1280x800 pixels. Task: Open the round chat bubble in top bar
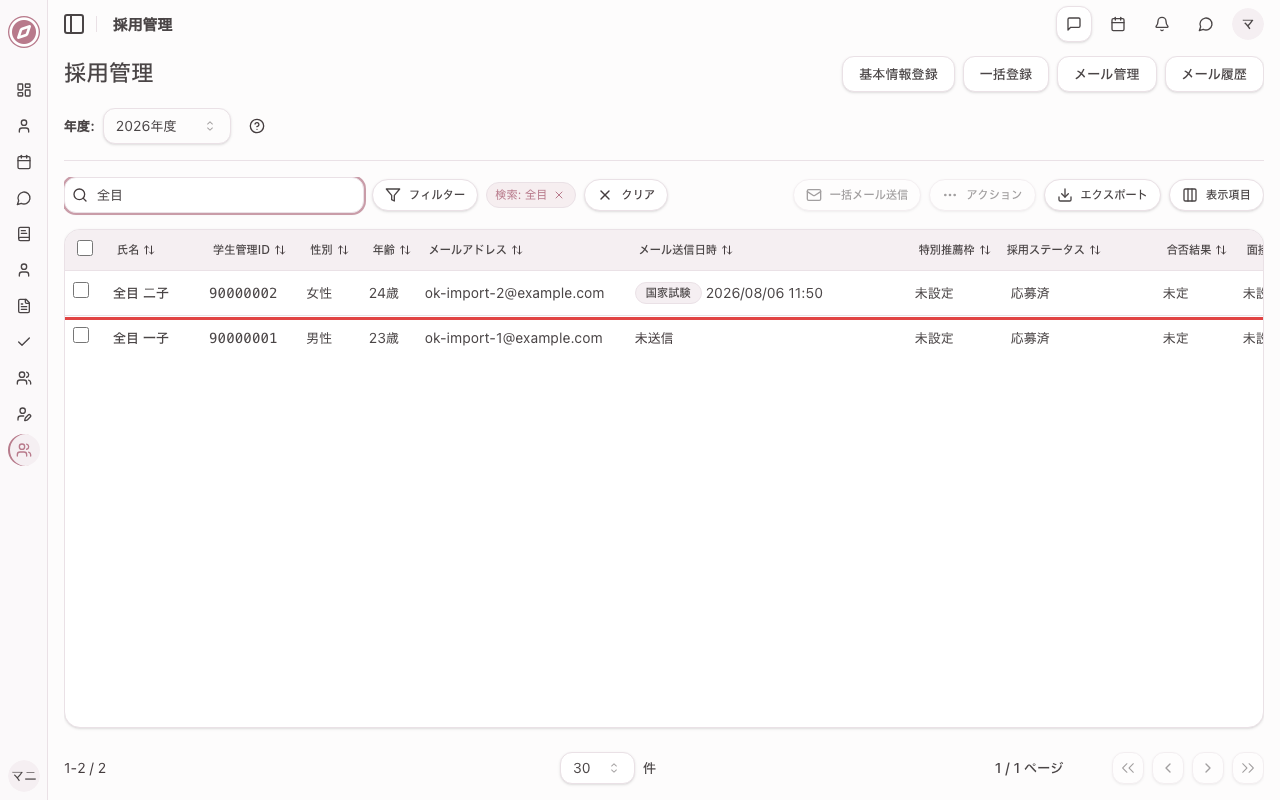coord(1206,24)
